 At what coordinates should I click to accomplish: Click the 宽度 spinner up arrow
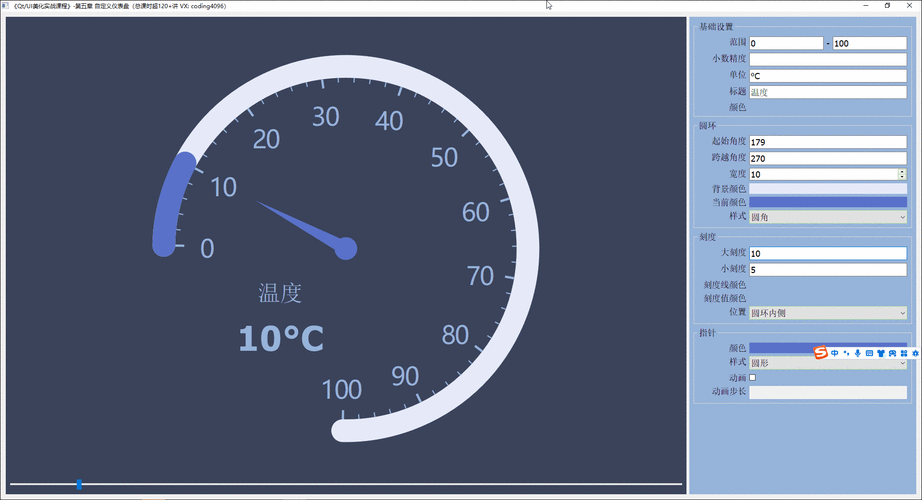click(902, 171)
